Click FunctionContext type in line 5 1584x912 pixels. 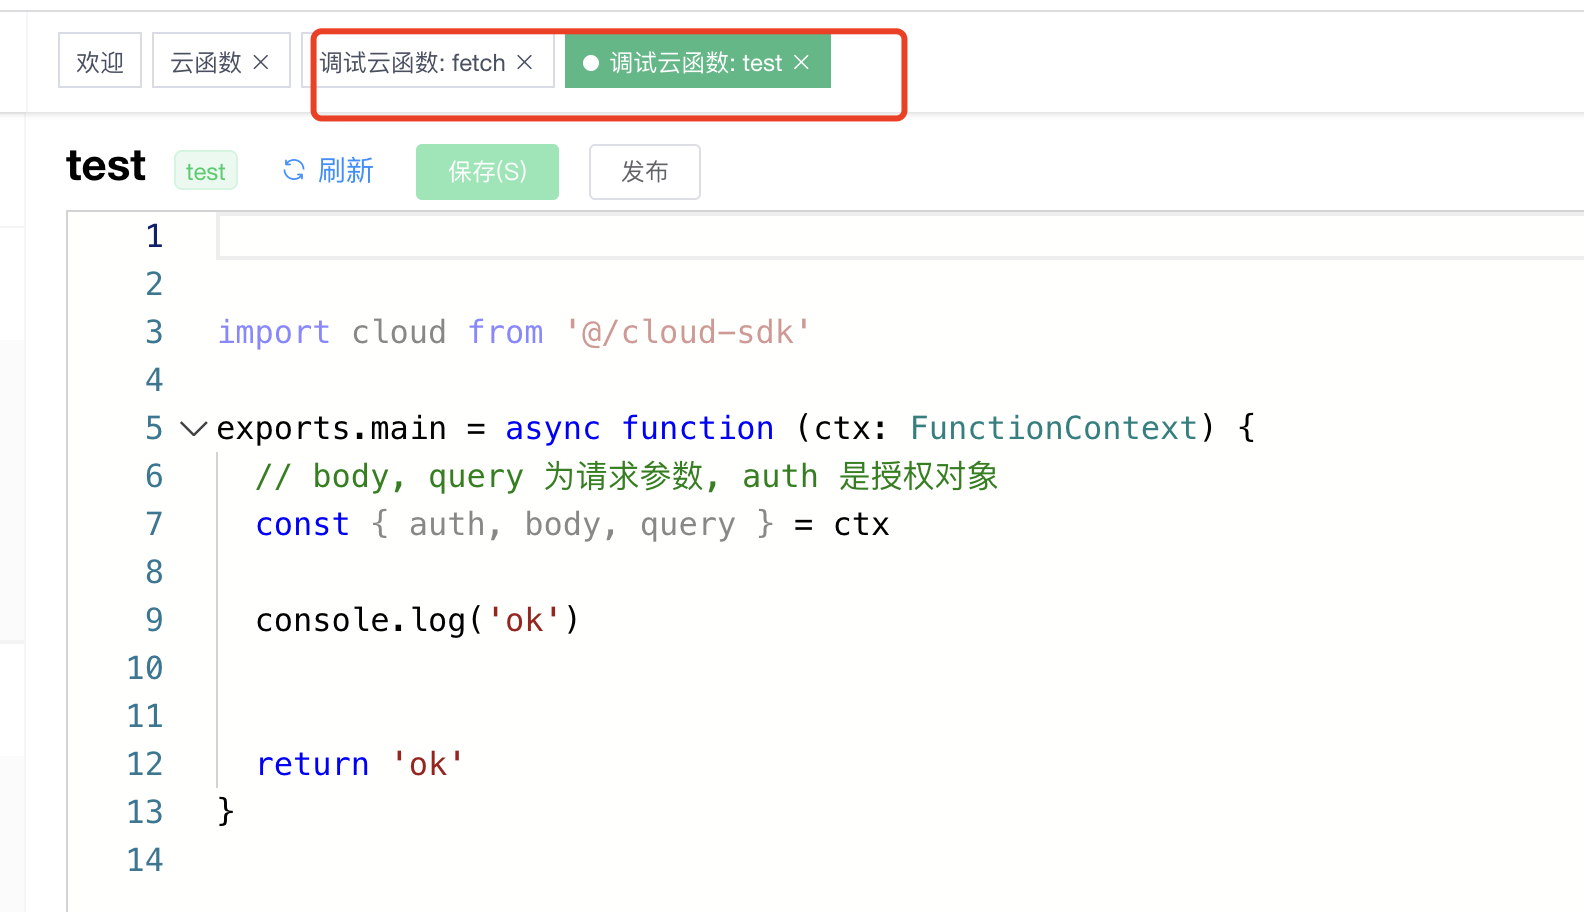(1054, 428)
